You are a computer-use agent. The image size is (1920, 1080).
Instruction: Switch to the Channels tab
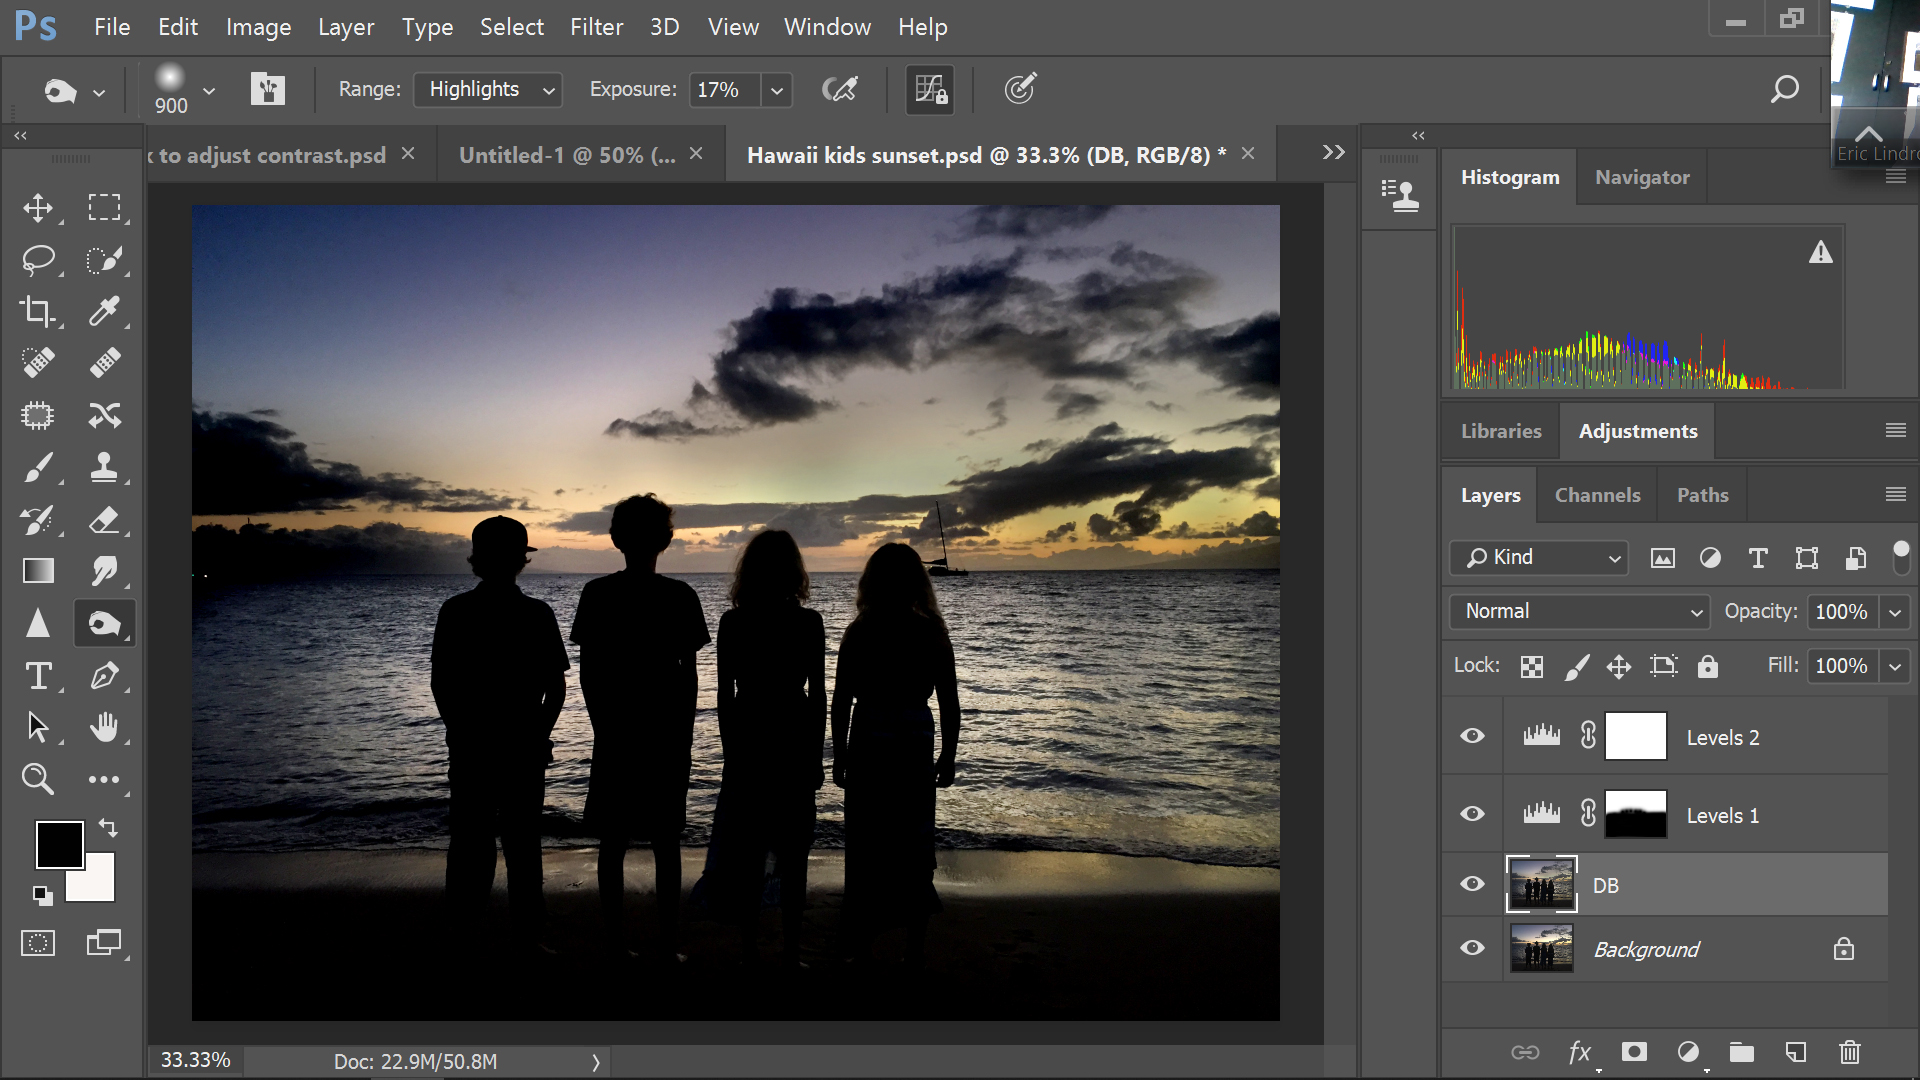1597,495
